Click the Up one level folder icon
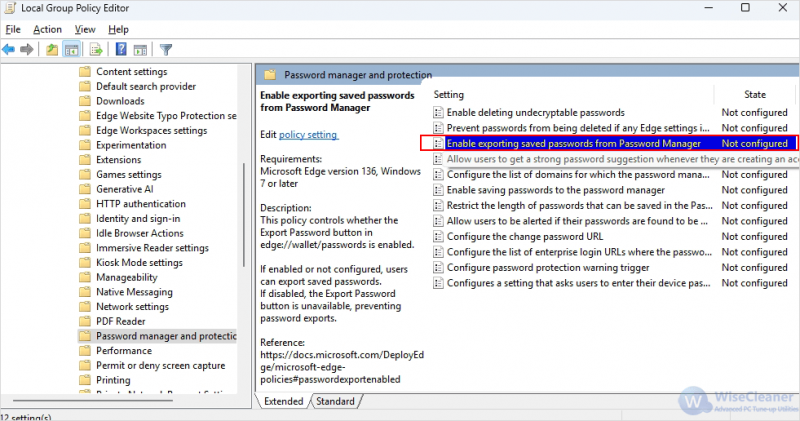 [x=52, y=49]
